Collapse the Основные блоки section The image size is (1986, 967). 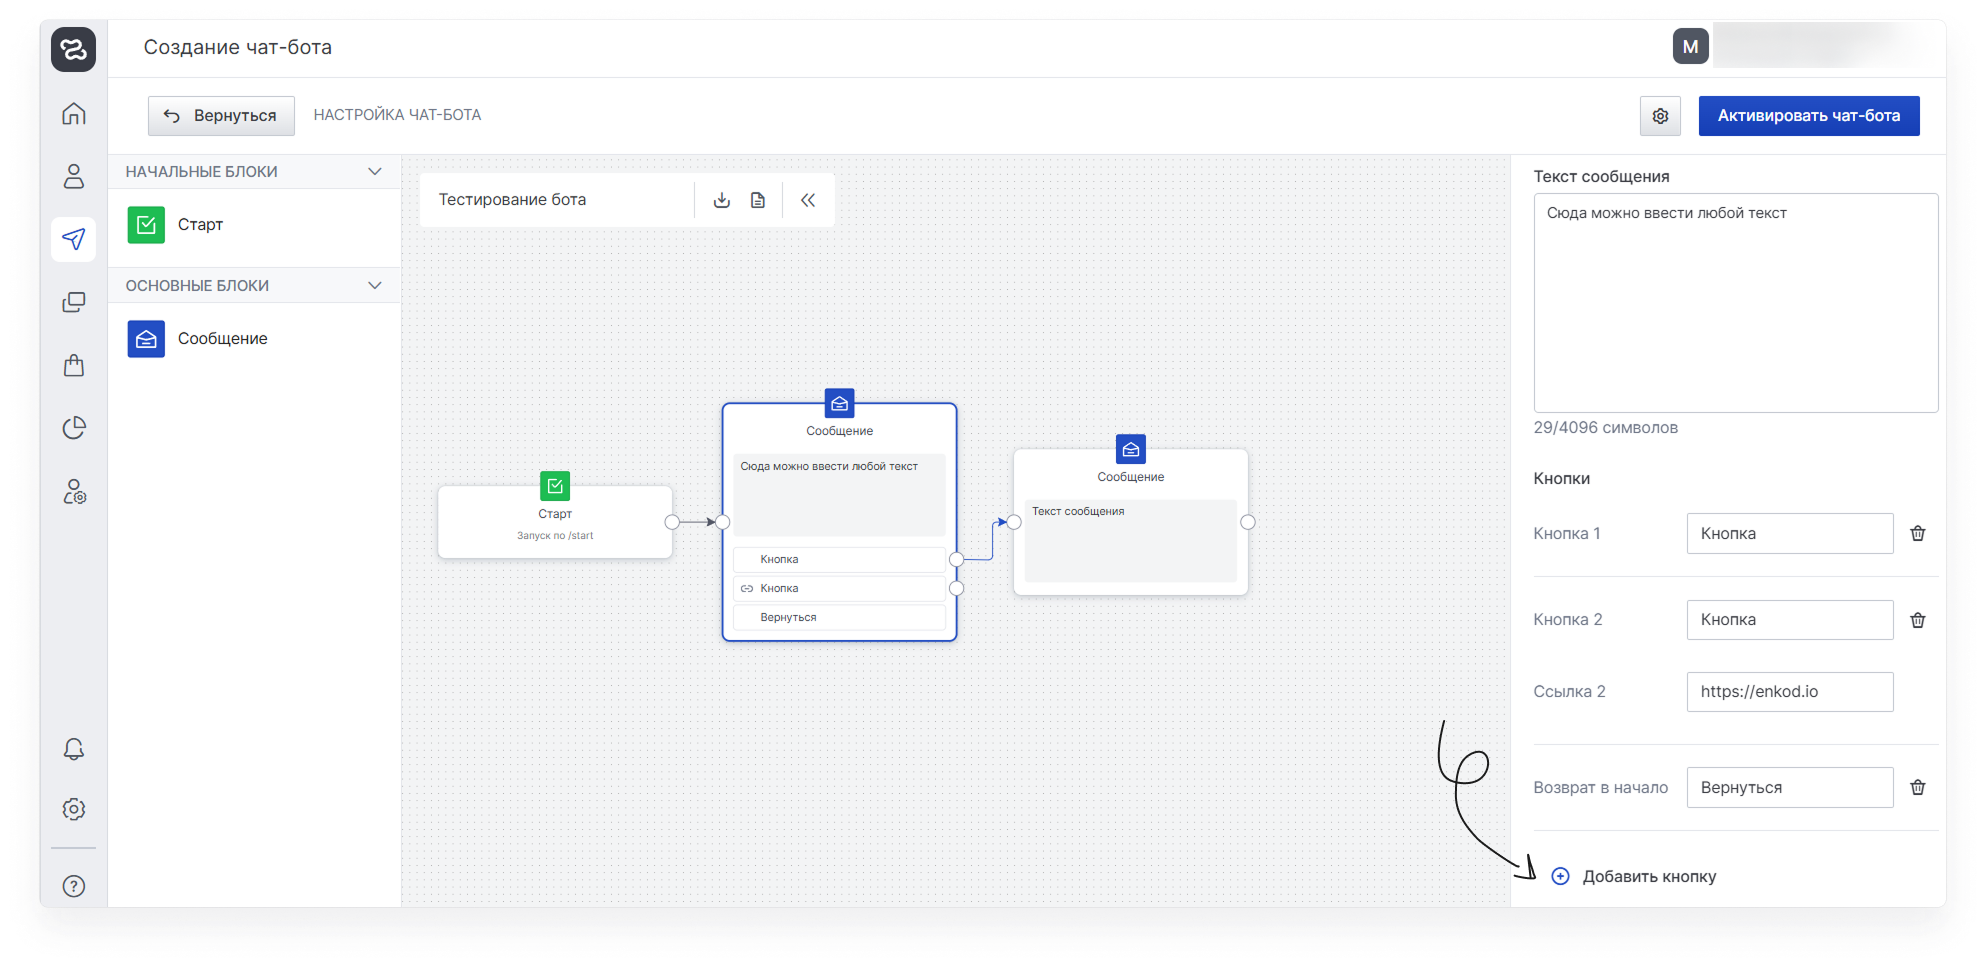375,286
